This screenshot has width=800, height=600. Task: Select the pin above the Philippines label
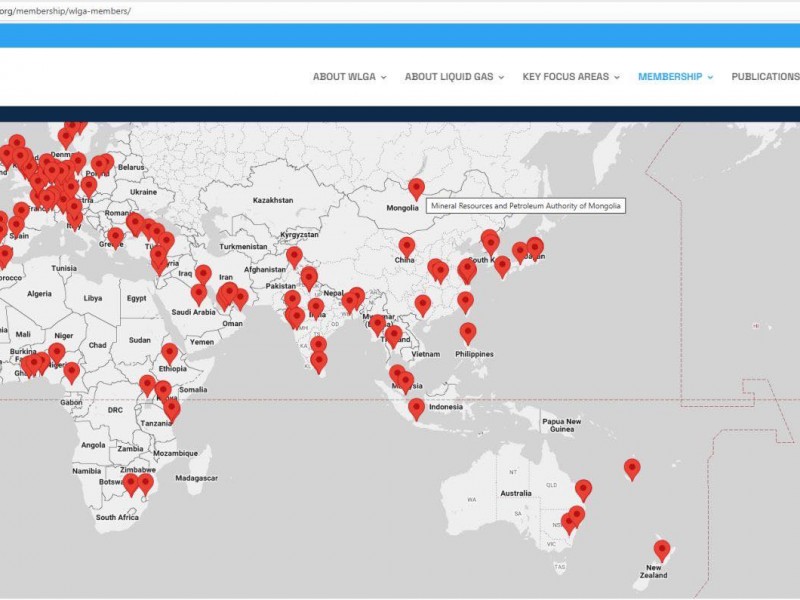(468, 333)
